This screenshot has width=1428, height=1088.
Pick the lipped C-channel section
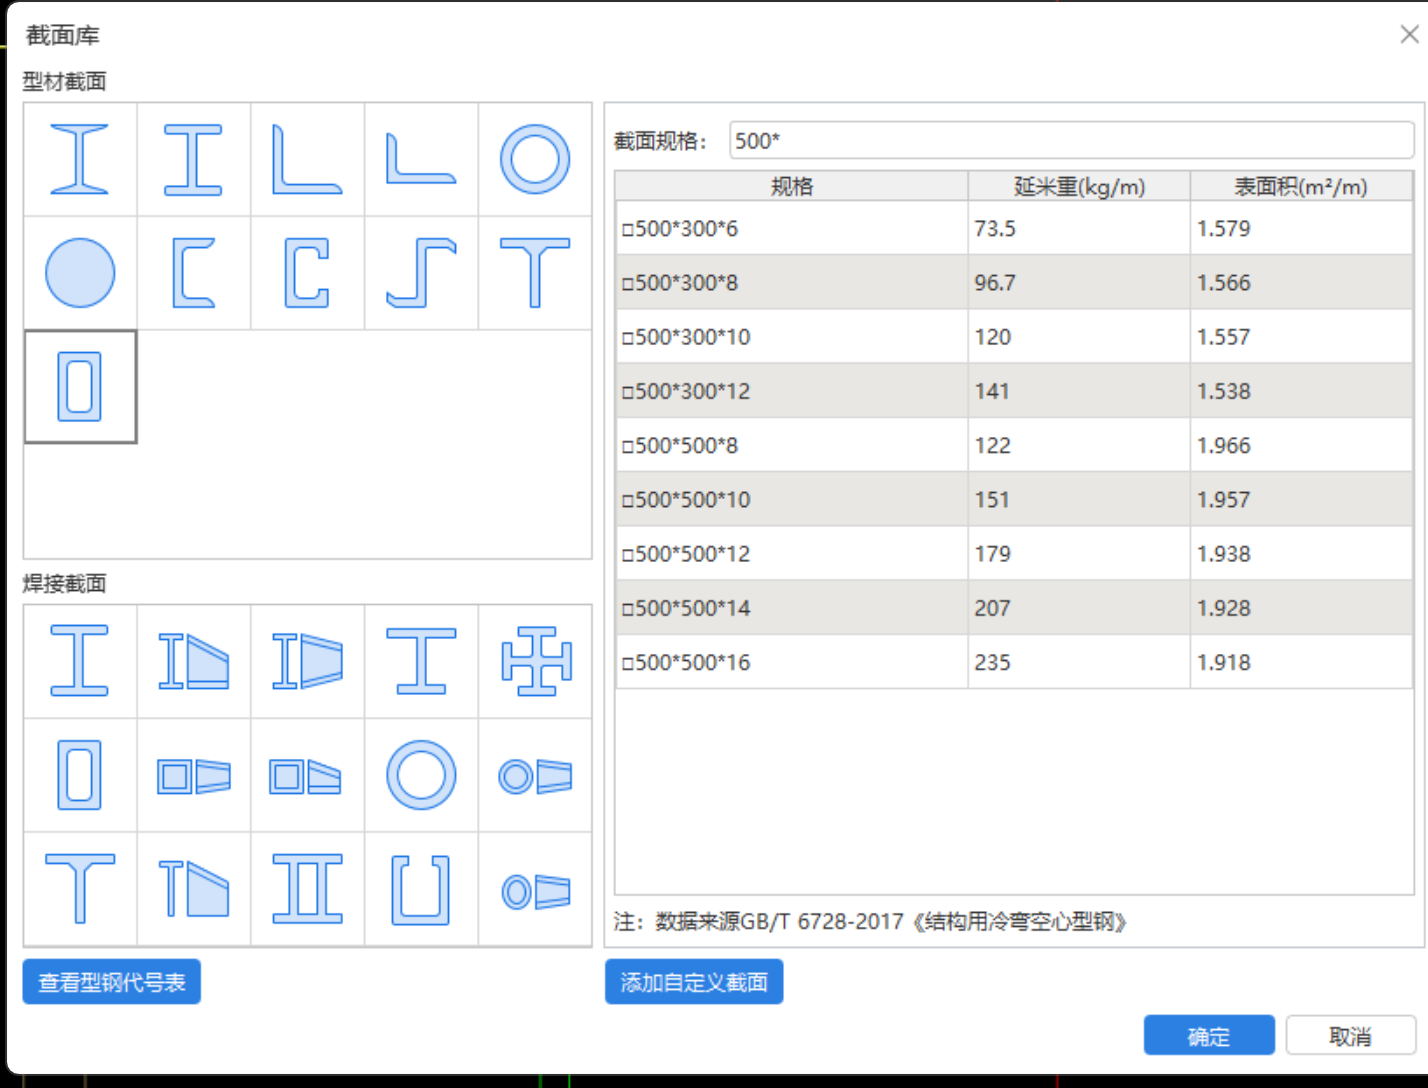click(307, 273)
